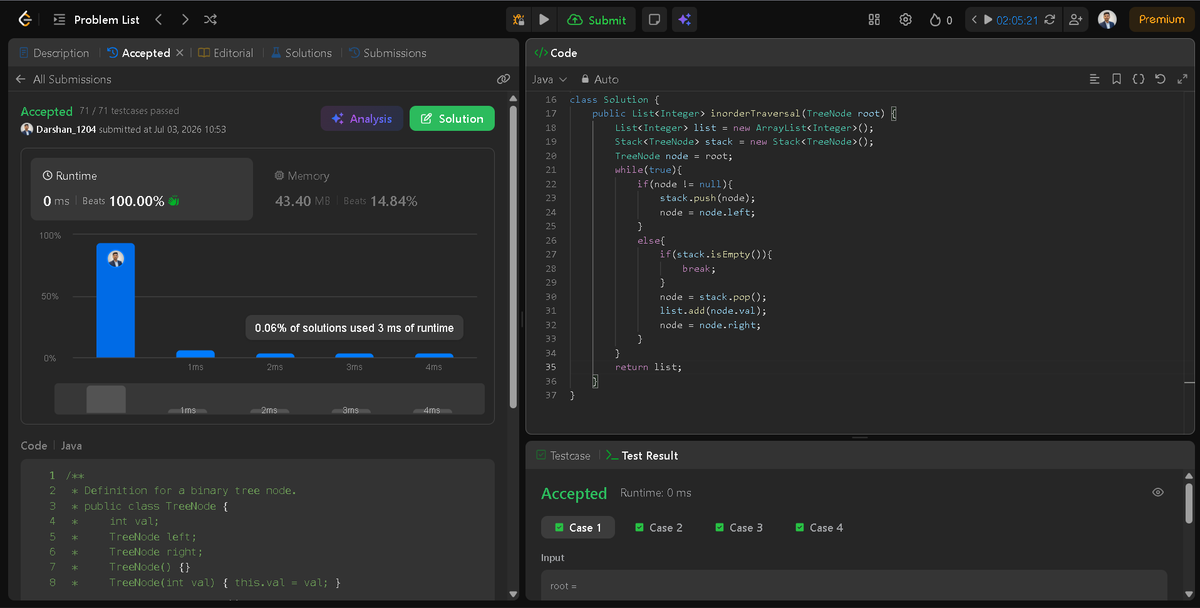Open the Premium subscription button
This screenshot has width=1200, height=608.
1161,19
